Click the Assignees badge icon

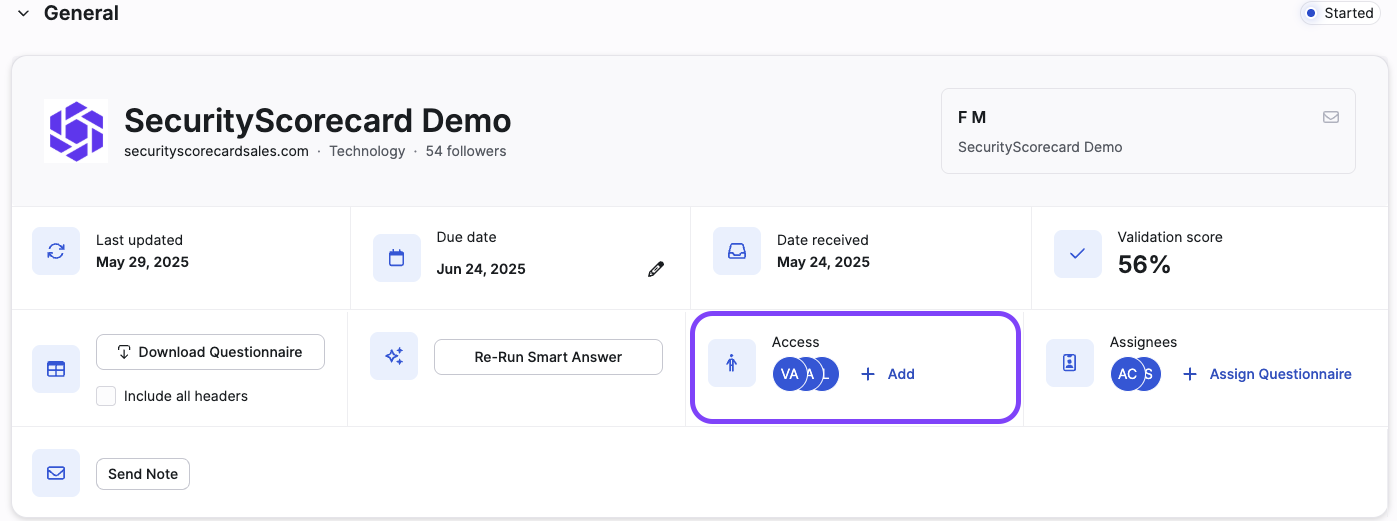click(1070, 363)
